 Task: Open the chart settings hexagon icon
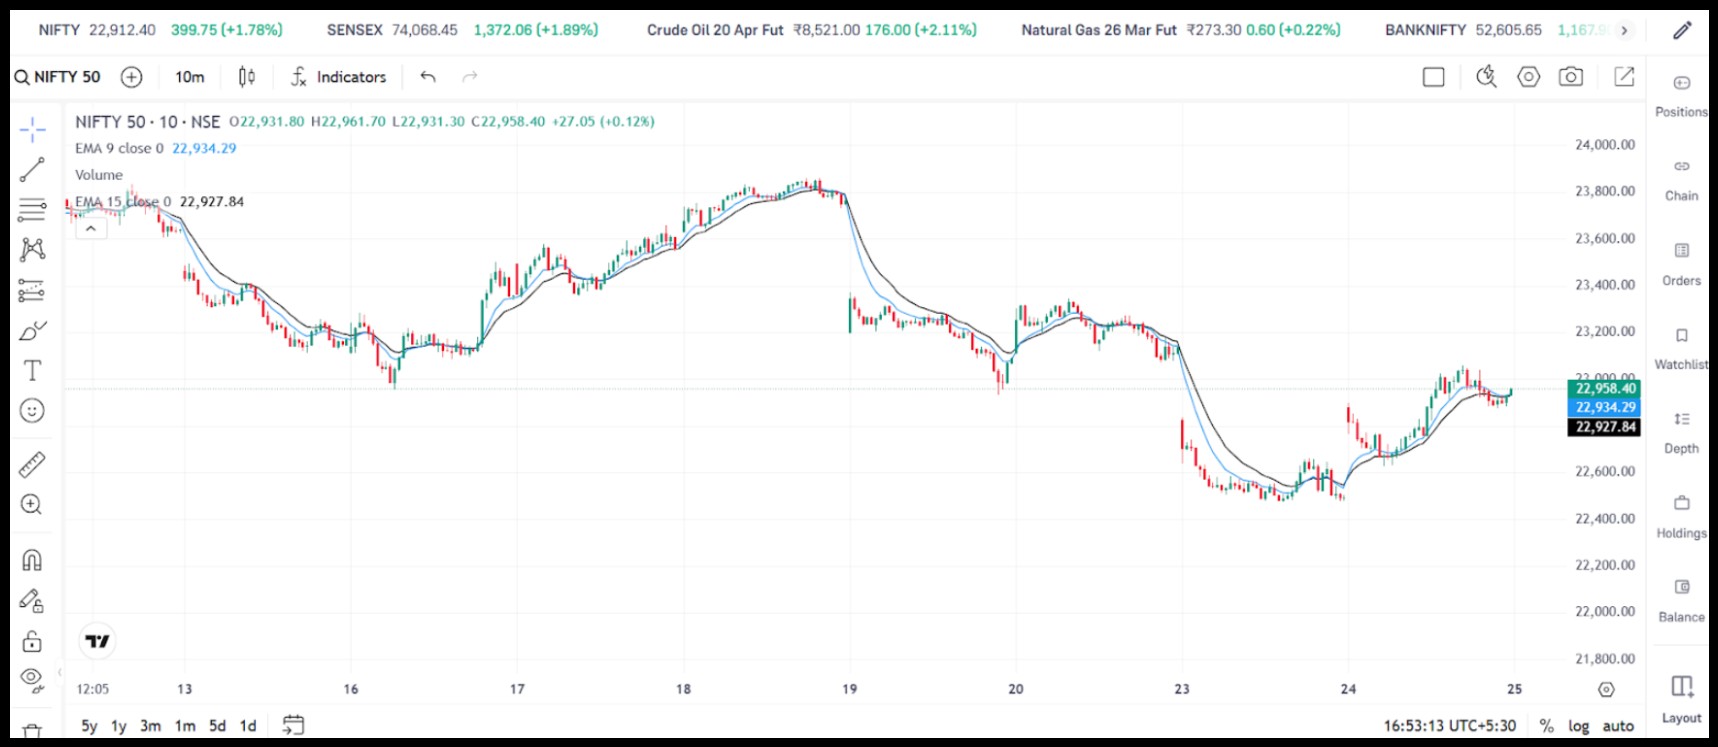click(1528, 77)
